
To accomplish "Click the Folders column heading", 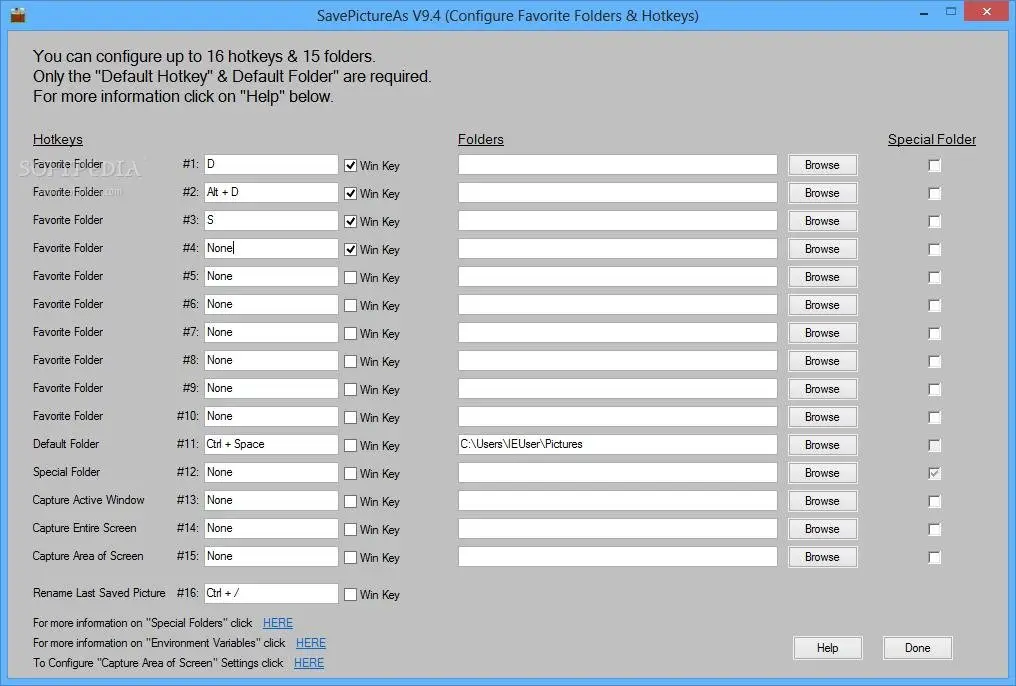I will pyautogui.click(x=481, y=139).
